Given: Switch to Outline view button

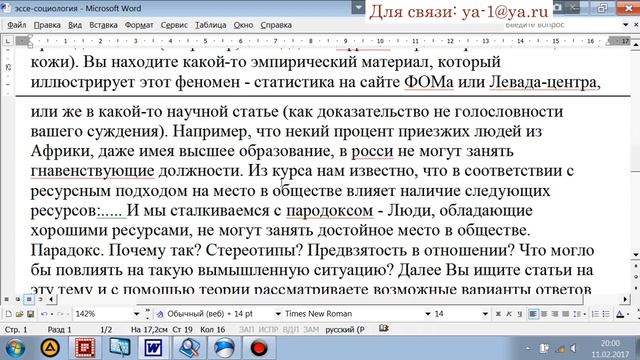Looking at the screenshot, I should click(40, 300).
